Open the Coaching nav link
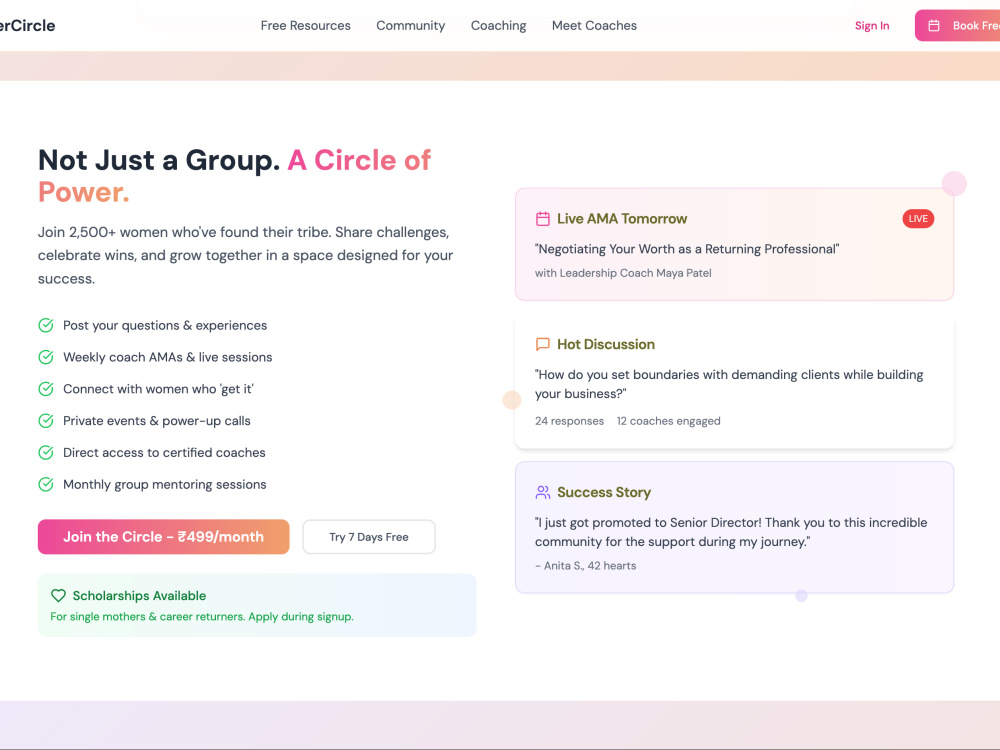The width and height of the screenshot is (1000, 750). point(499,26)
